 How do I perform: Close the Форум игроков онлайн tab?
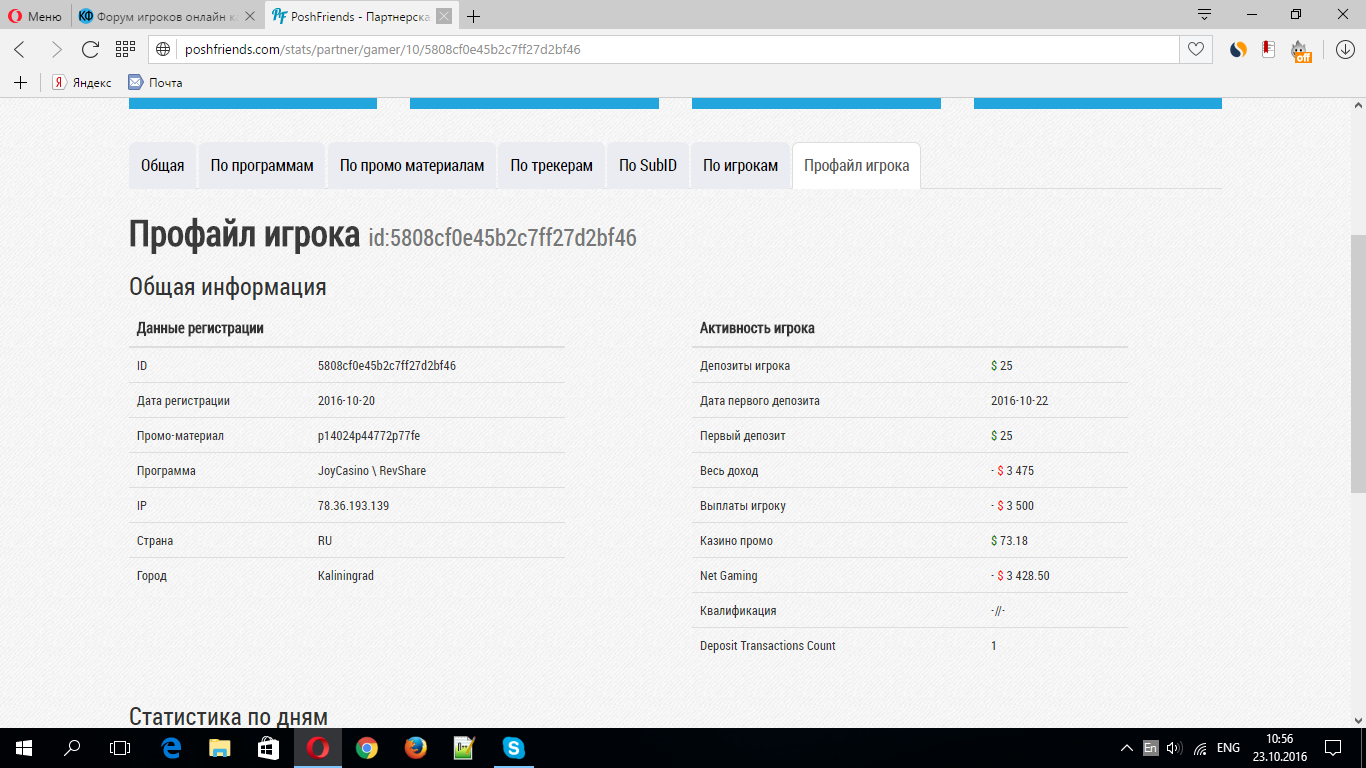point(250,16)
